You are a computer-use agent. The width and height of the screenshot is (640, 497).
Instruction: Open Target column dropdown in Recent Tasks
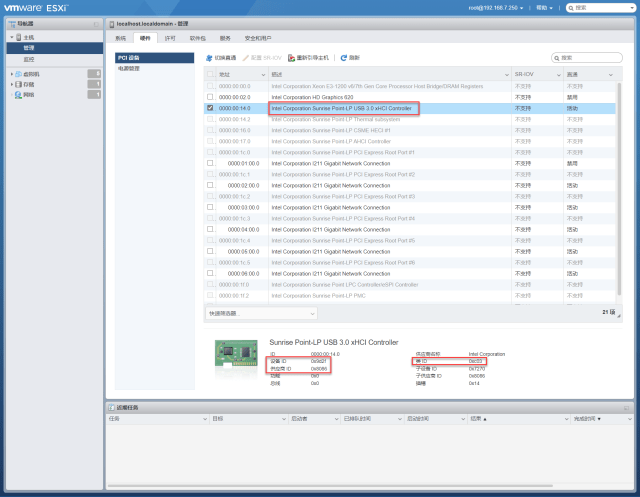[x=284, y=419]
